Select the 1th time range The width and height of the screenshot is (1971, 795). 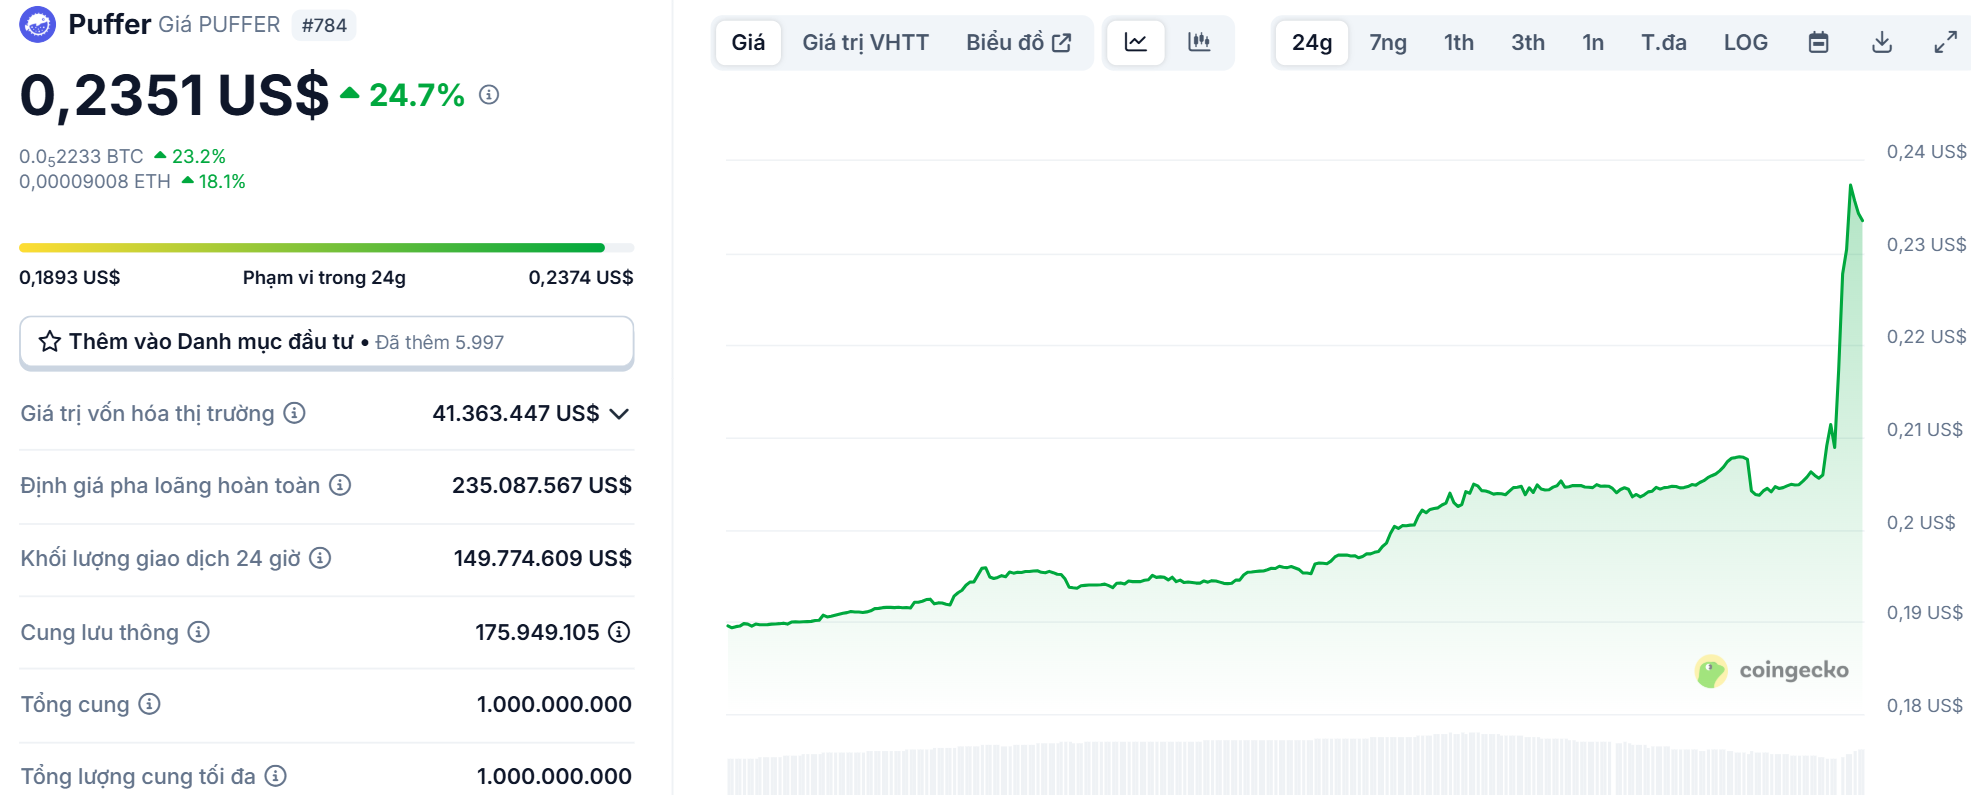tap(1459, 43)
